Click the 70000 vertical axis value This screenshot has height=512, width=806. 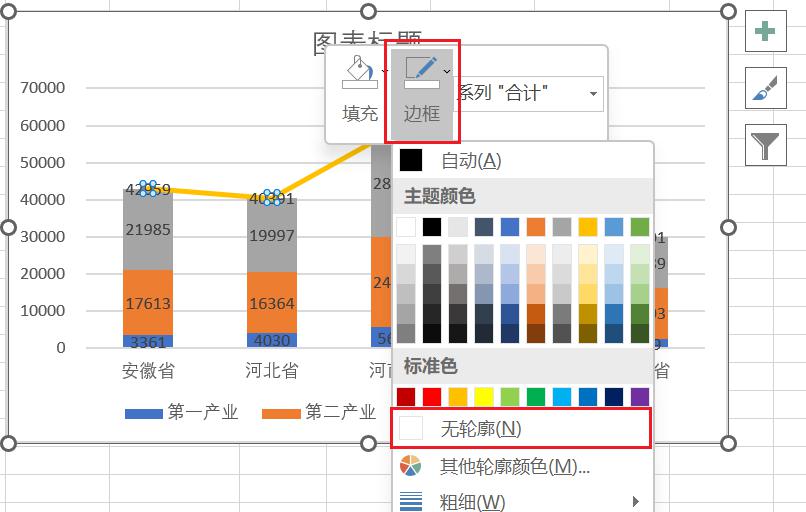tap(43, 87)
